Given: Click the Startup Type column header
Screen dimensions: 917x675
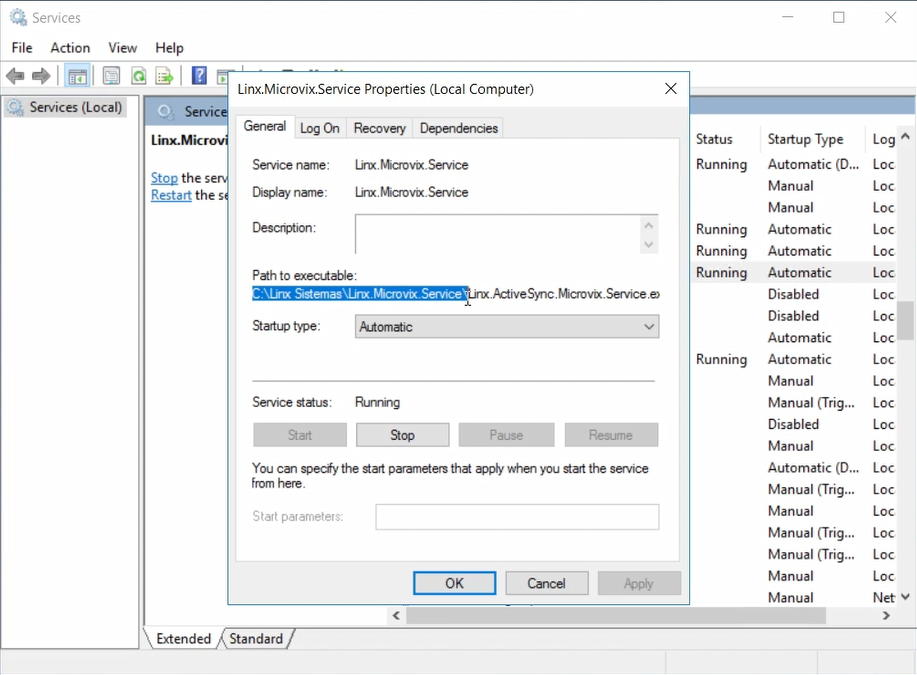Looking at the screenshot, I should [805, 139].
